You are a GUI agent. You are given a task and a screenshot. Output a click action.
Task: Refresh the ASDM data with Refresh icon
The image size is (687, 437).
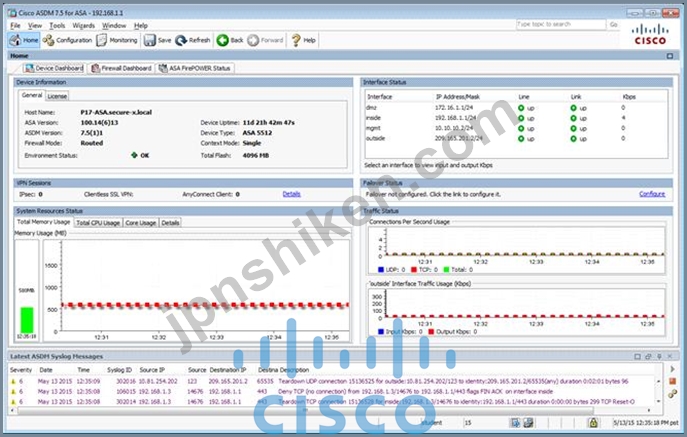click(181, 40)
